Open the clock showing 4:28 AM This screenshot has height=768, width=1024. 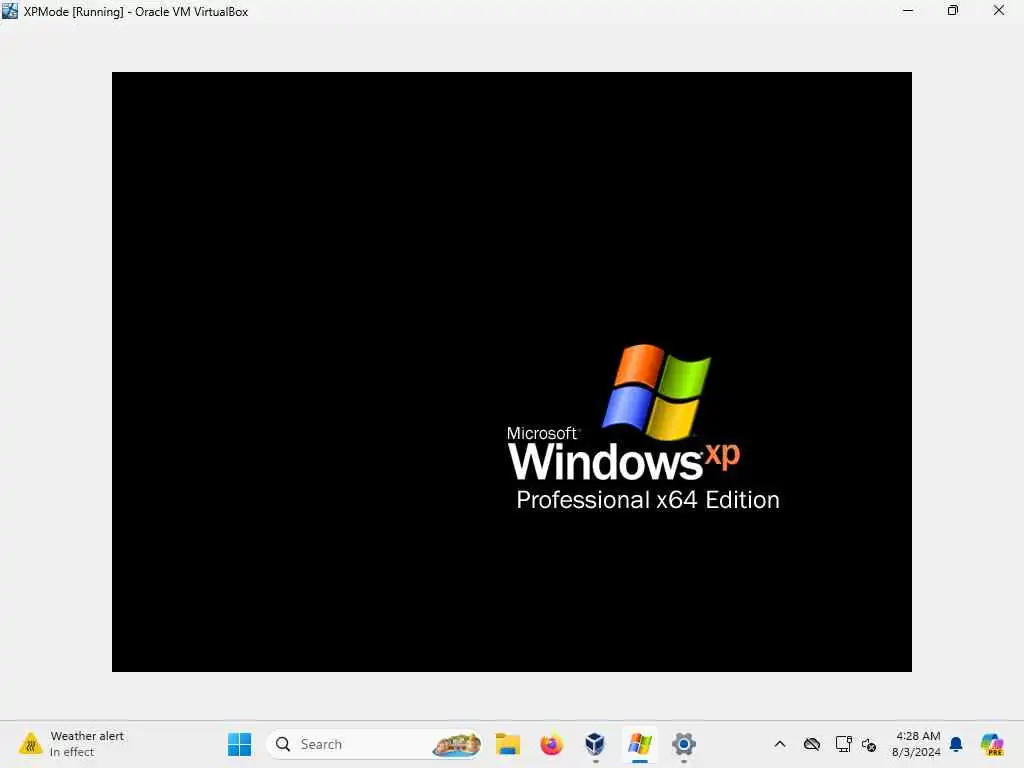click(x=916, y=744)
